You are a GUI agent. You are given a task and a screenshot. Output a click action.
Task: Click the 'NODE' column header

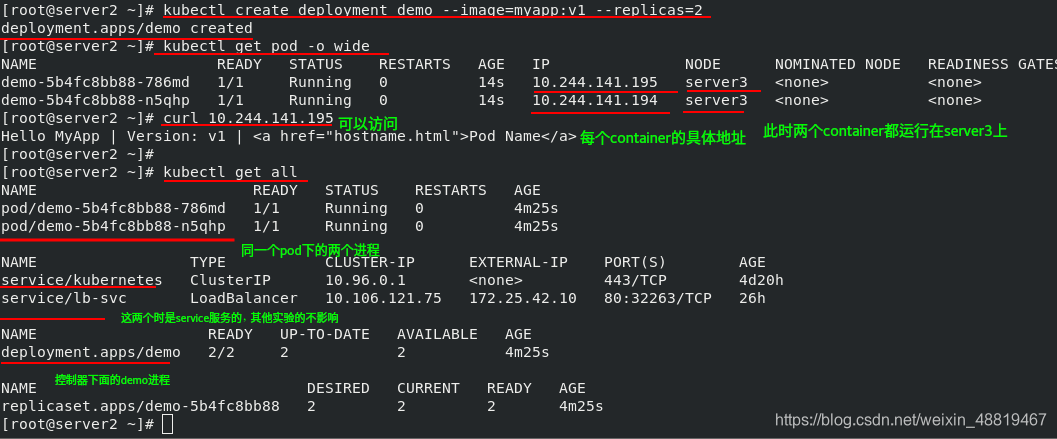pyautogui.click(x=702, y=64)
